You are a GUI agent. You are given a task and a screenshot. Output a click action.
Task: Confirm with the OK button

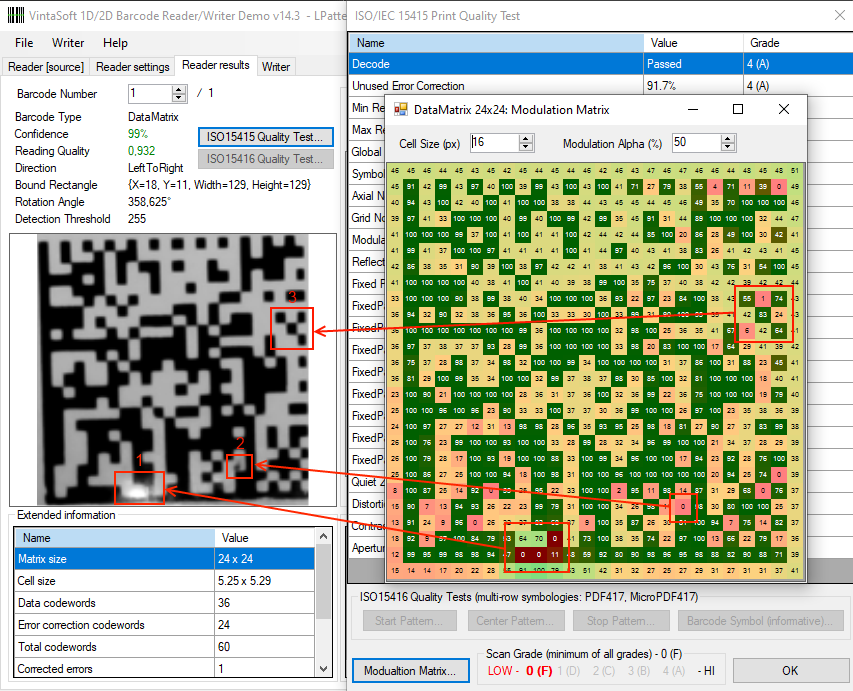tap(789, 670)
